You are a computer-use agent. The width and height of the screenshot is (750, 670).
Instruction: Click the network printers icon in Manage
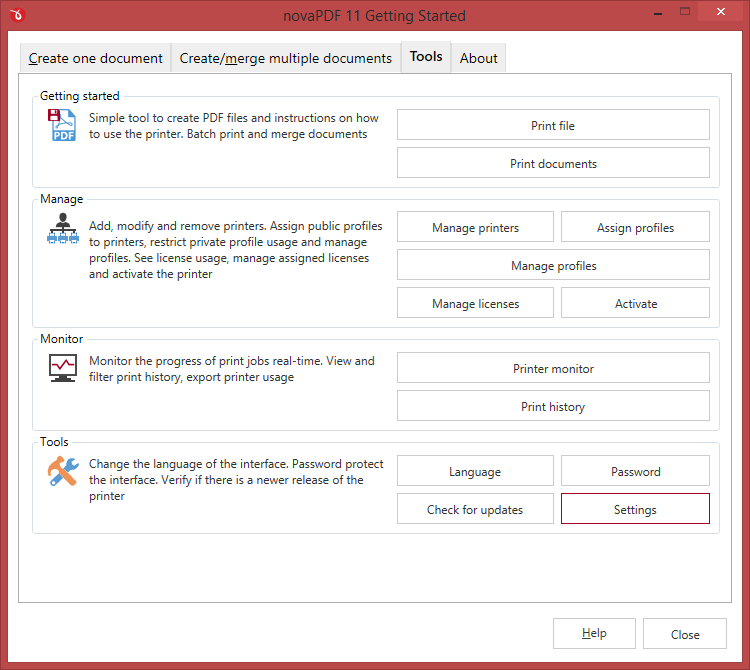click(63, 229)
